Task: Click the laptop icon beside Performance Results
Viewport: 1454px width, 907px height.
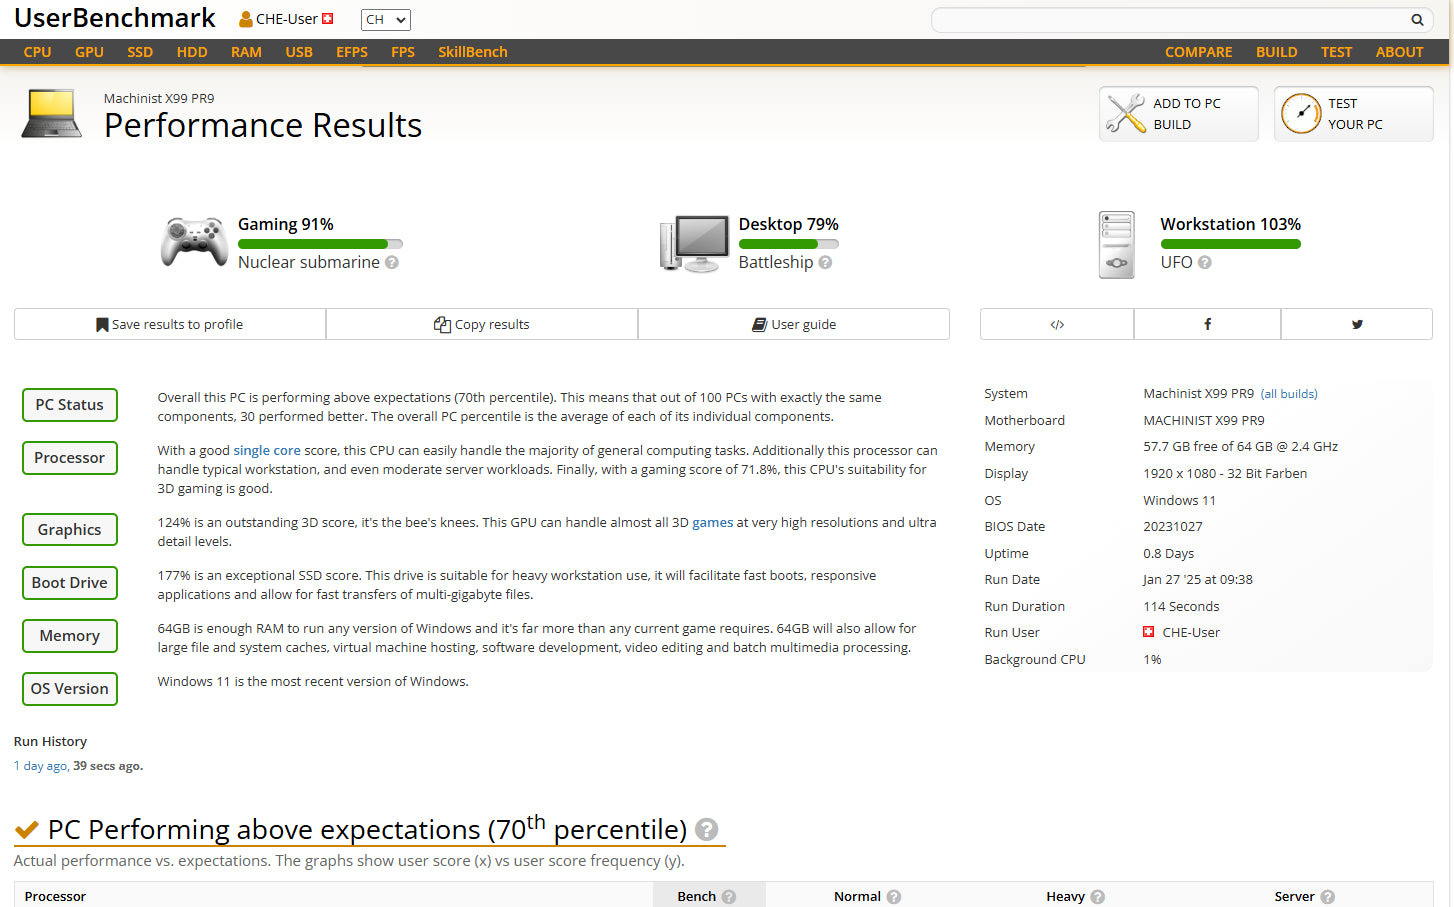Action: 52,114
